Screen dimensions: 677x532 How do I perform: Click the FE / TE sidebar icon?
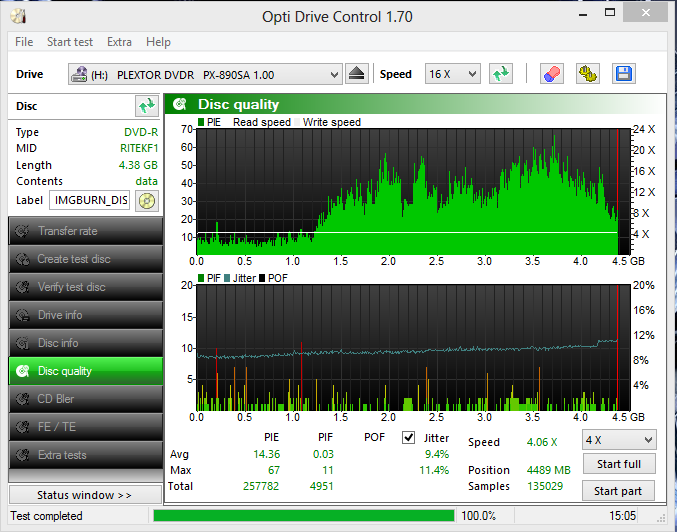(x=22, y=427)
